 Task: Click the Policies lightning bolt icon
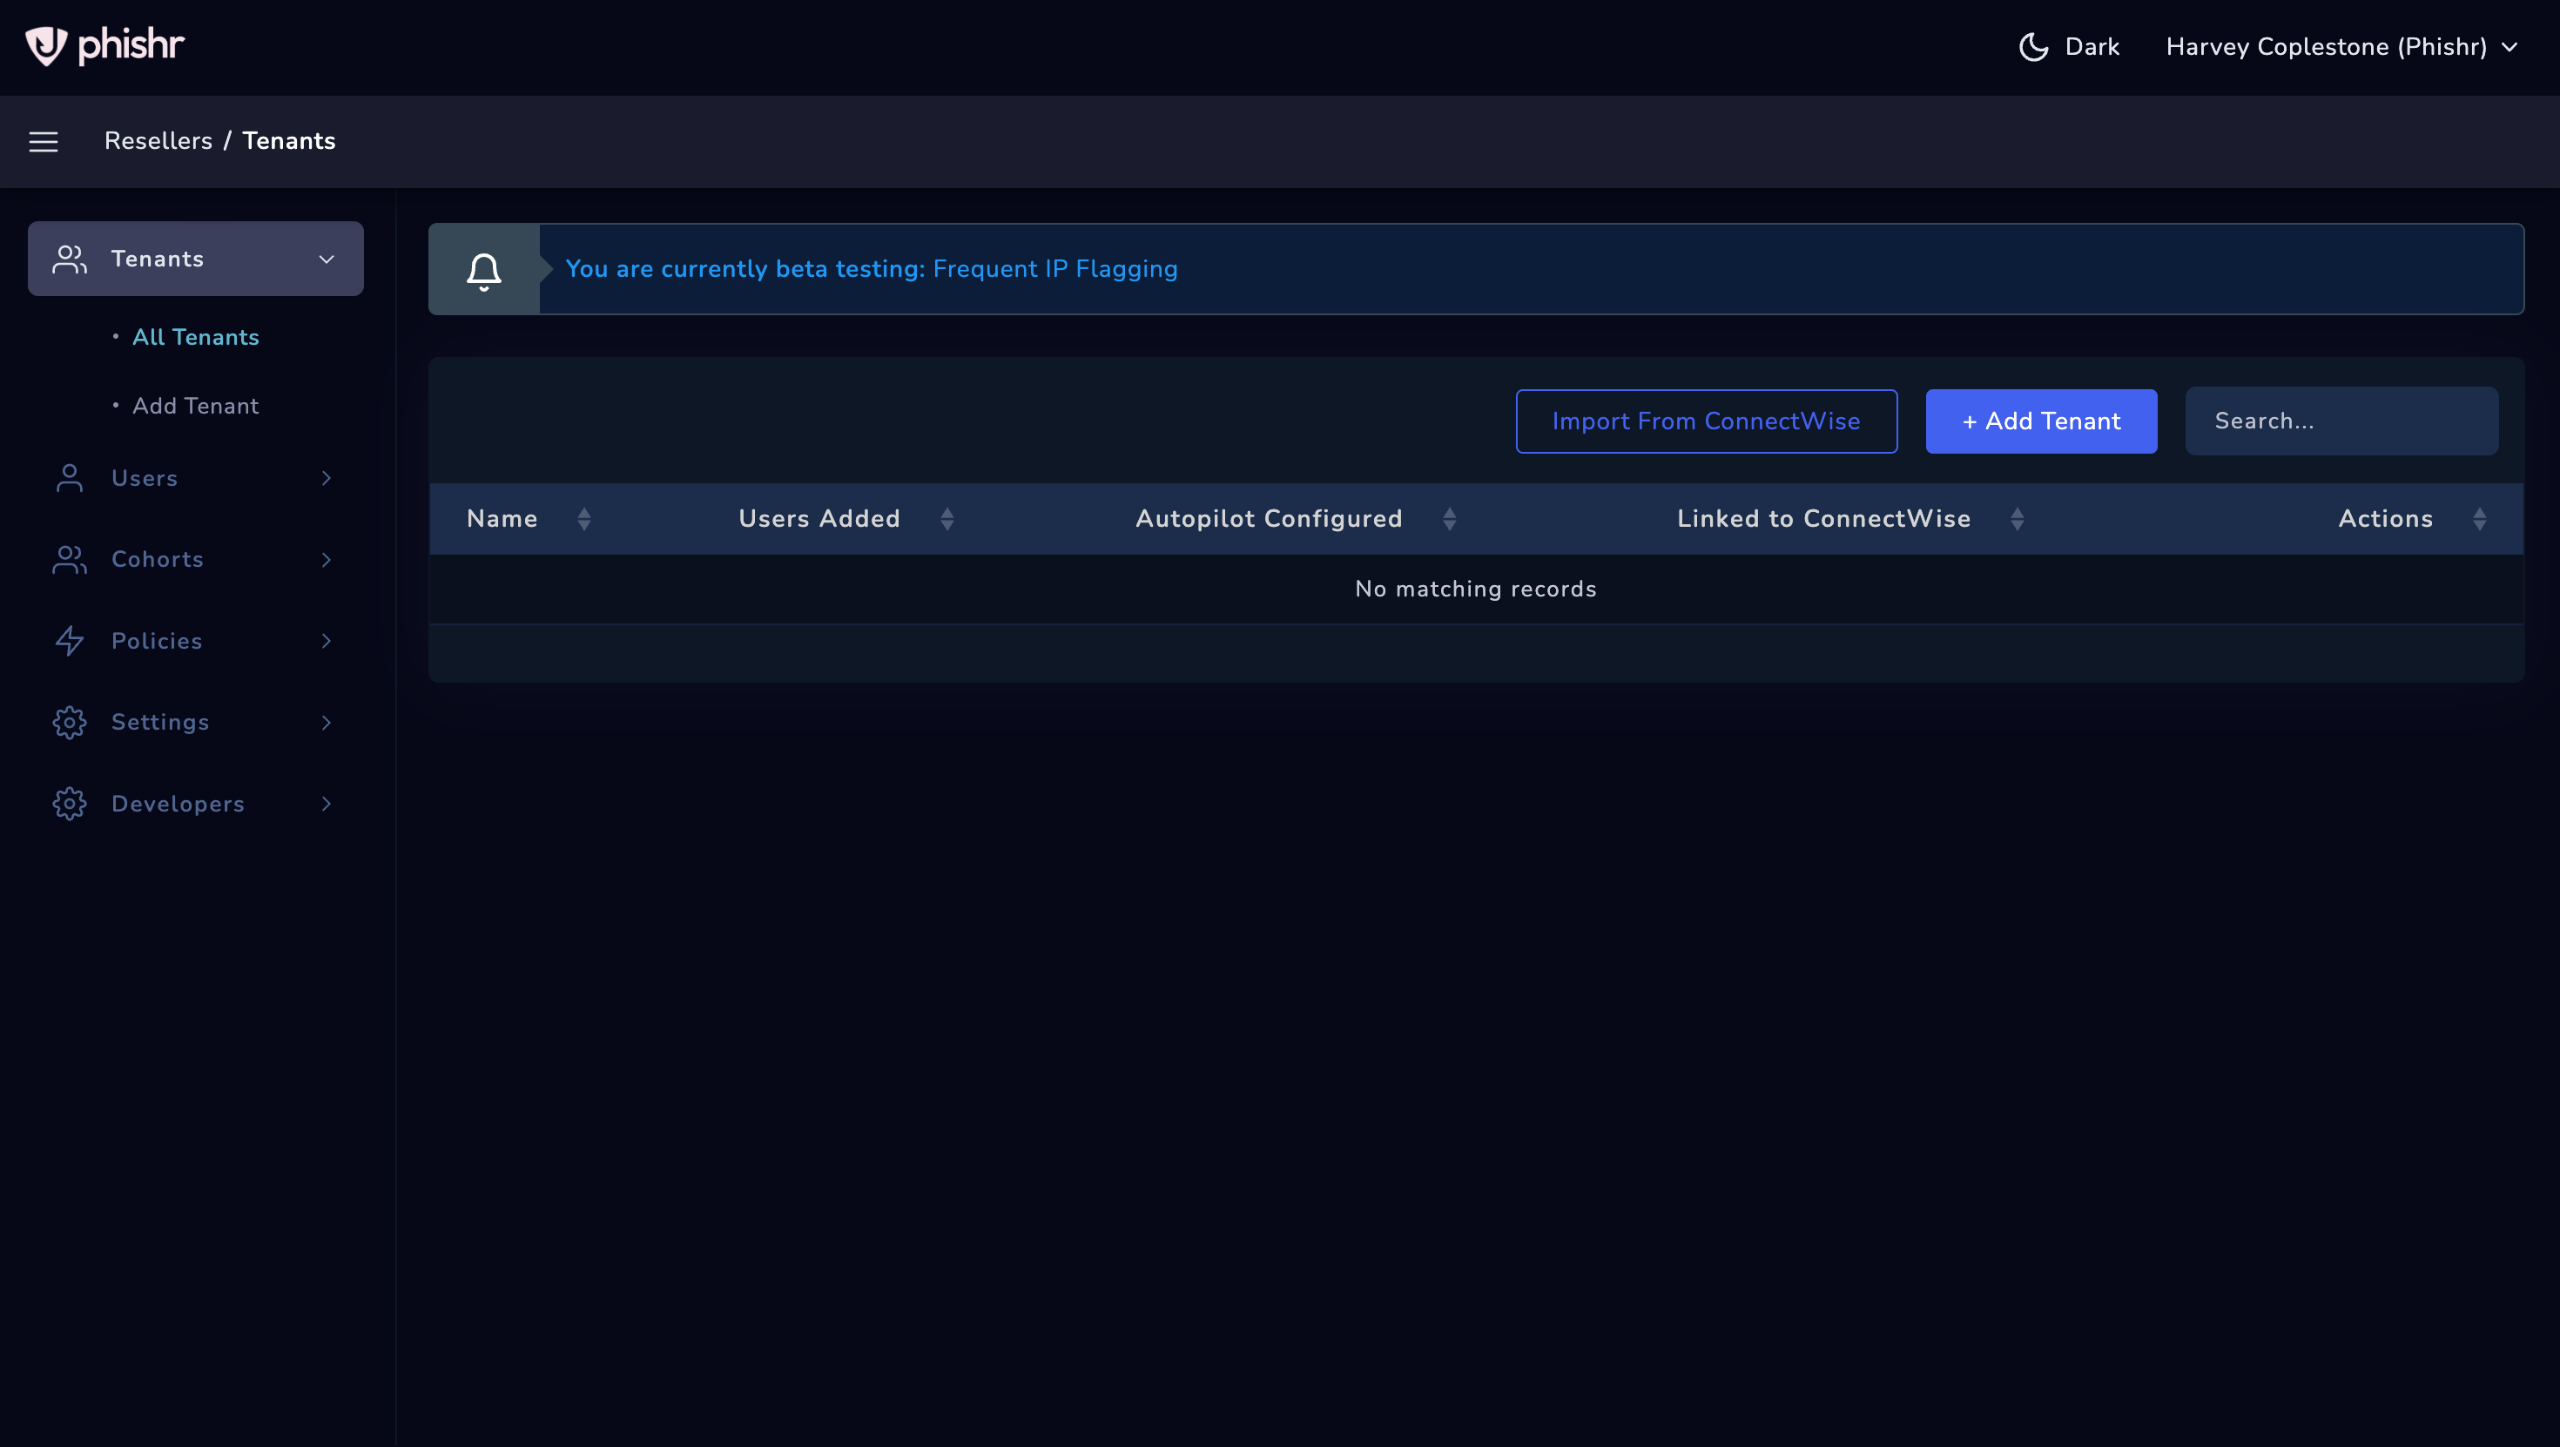69,641
